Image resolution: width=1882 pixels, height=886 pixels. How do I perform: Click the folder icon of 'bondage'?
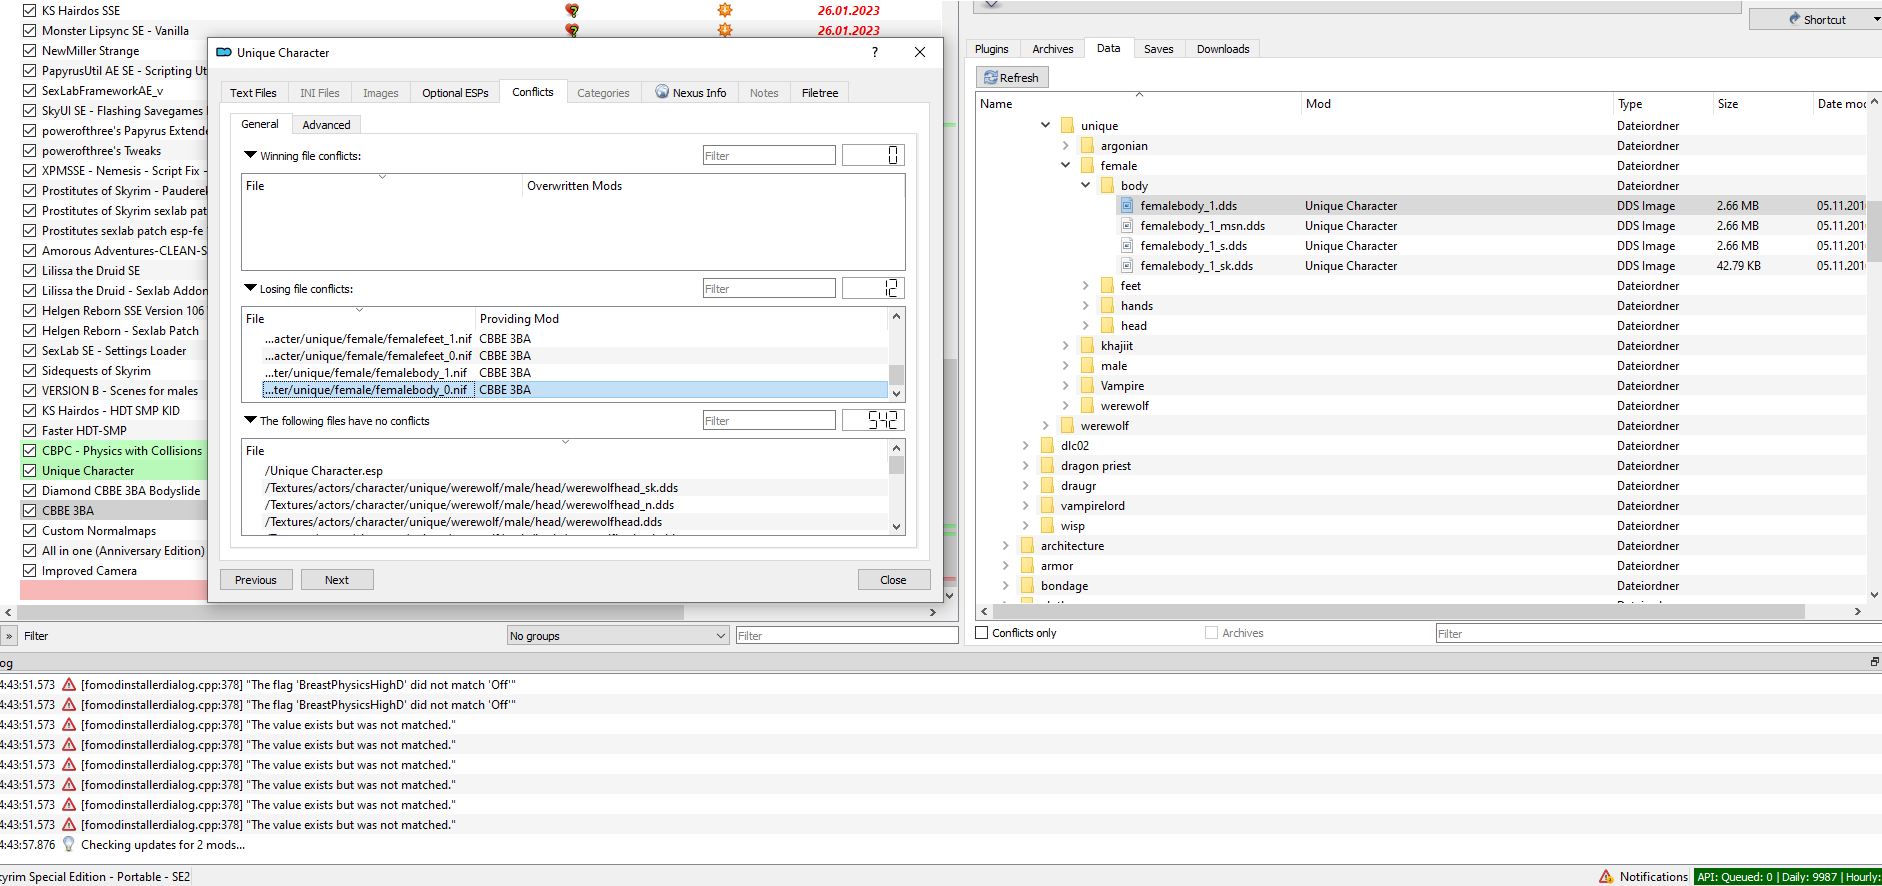click(1027, 586)
